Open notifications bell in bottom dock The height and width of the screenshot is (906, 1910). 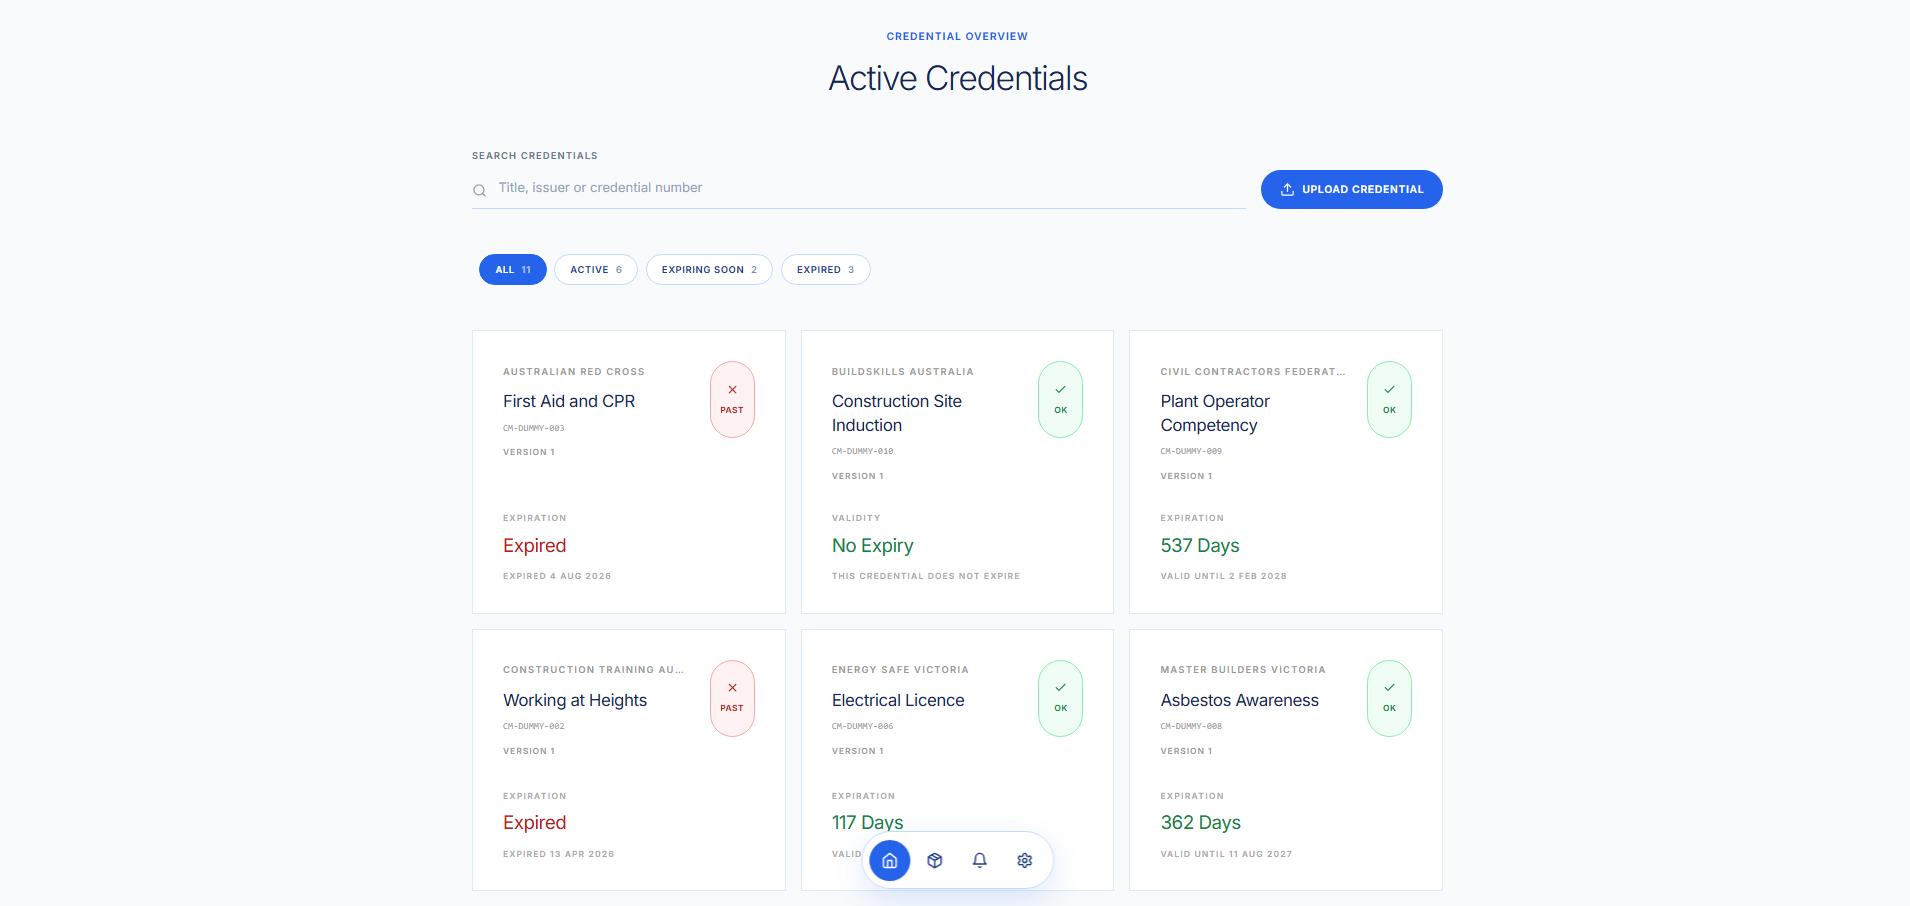(980, 860)
